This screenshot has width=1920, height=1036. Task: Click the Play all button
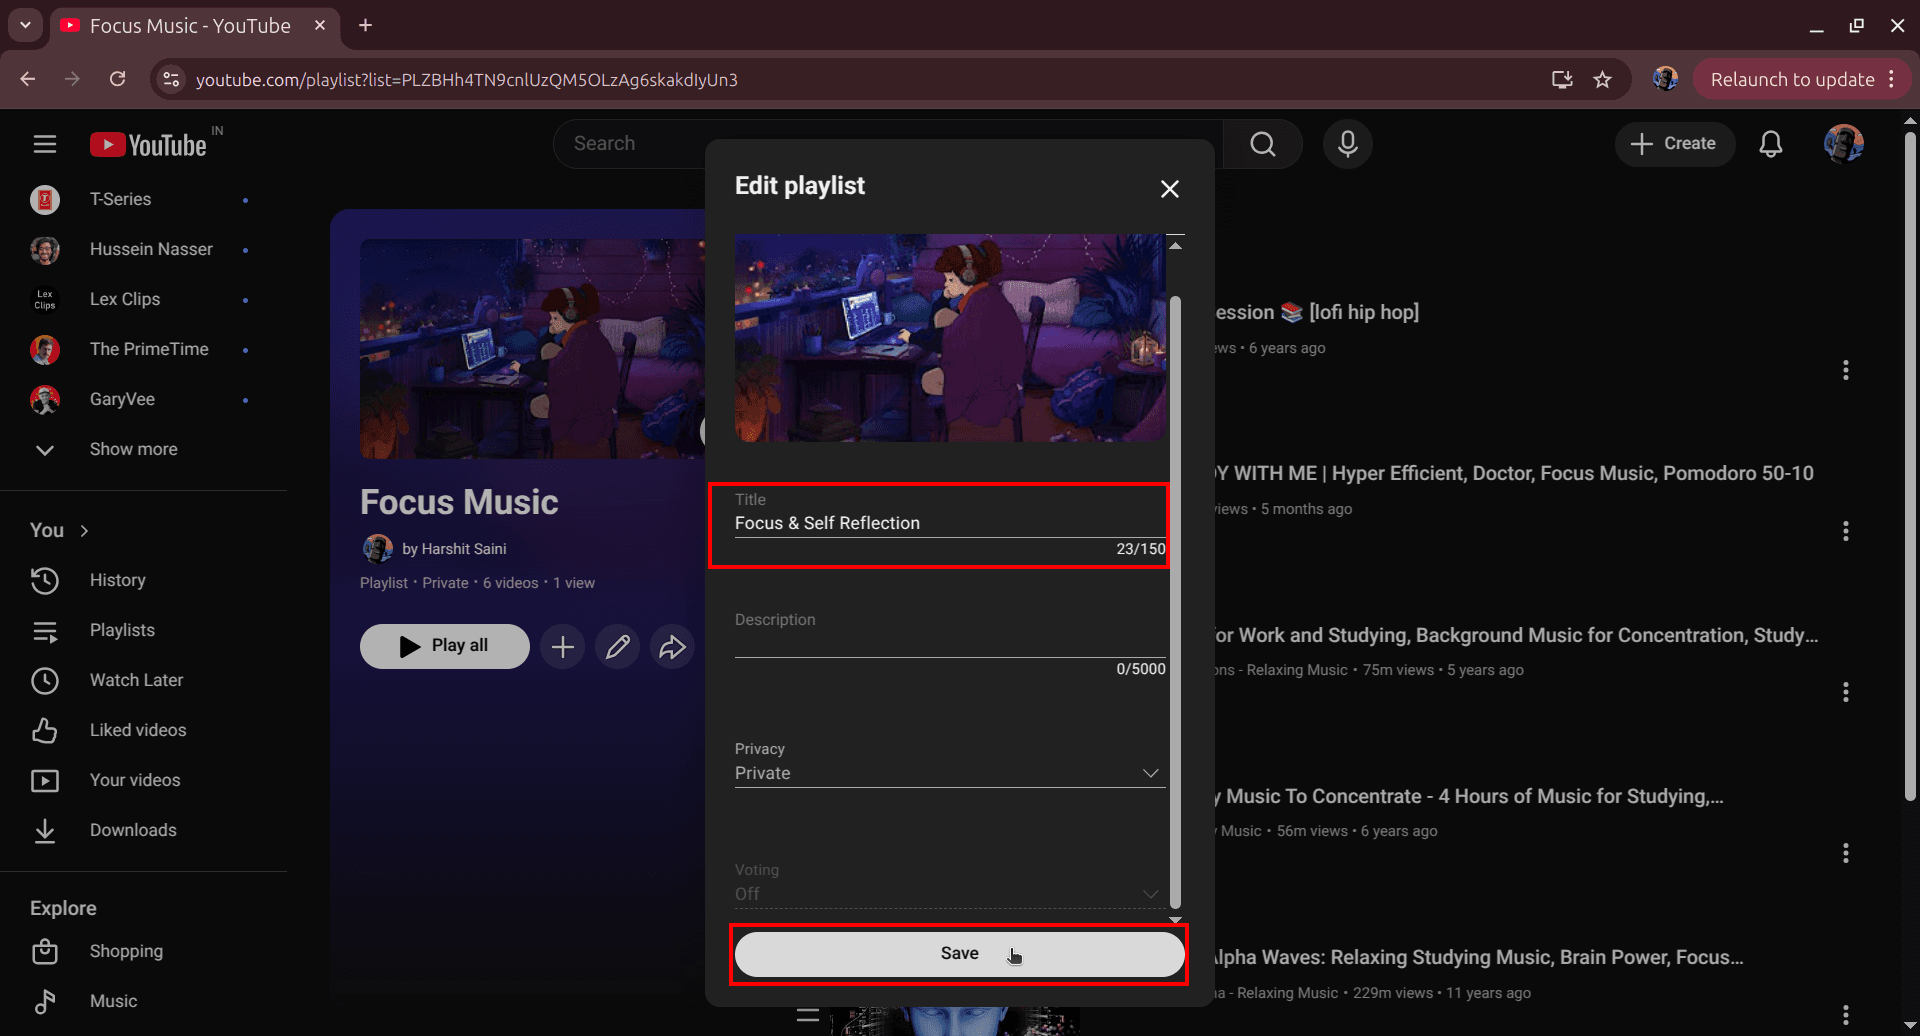pyautogui.click(x=445, y=646)
